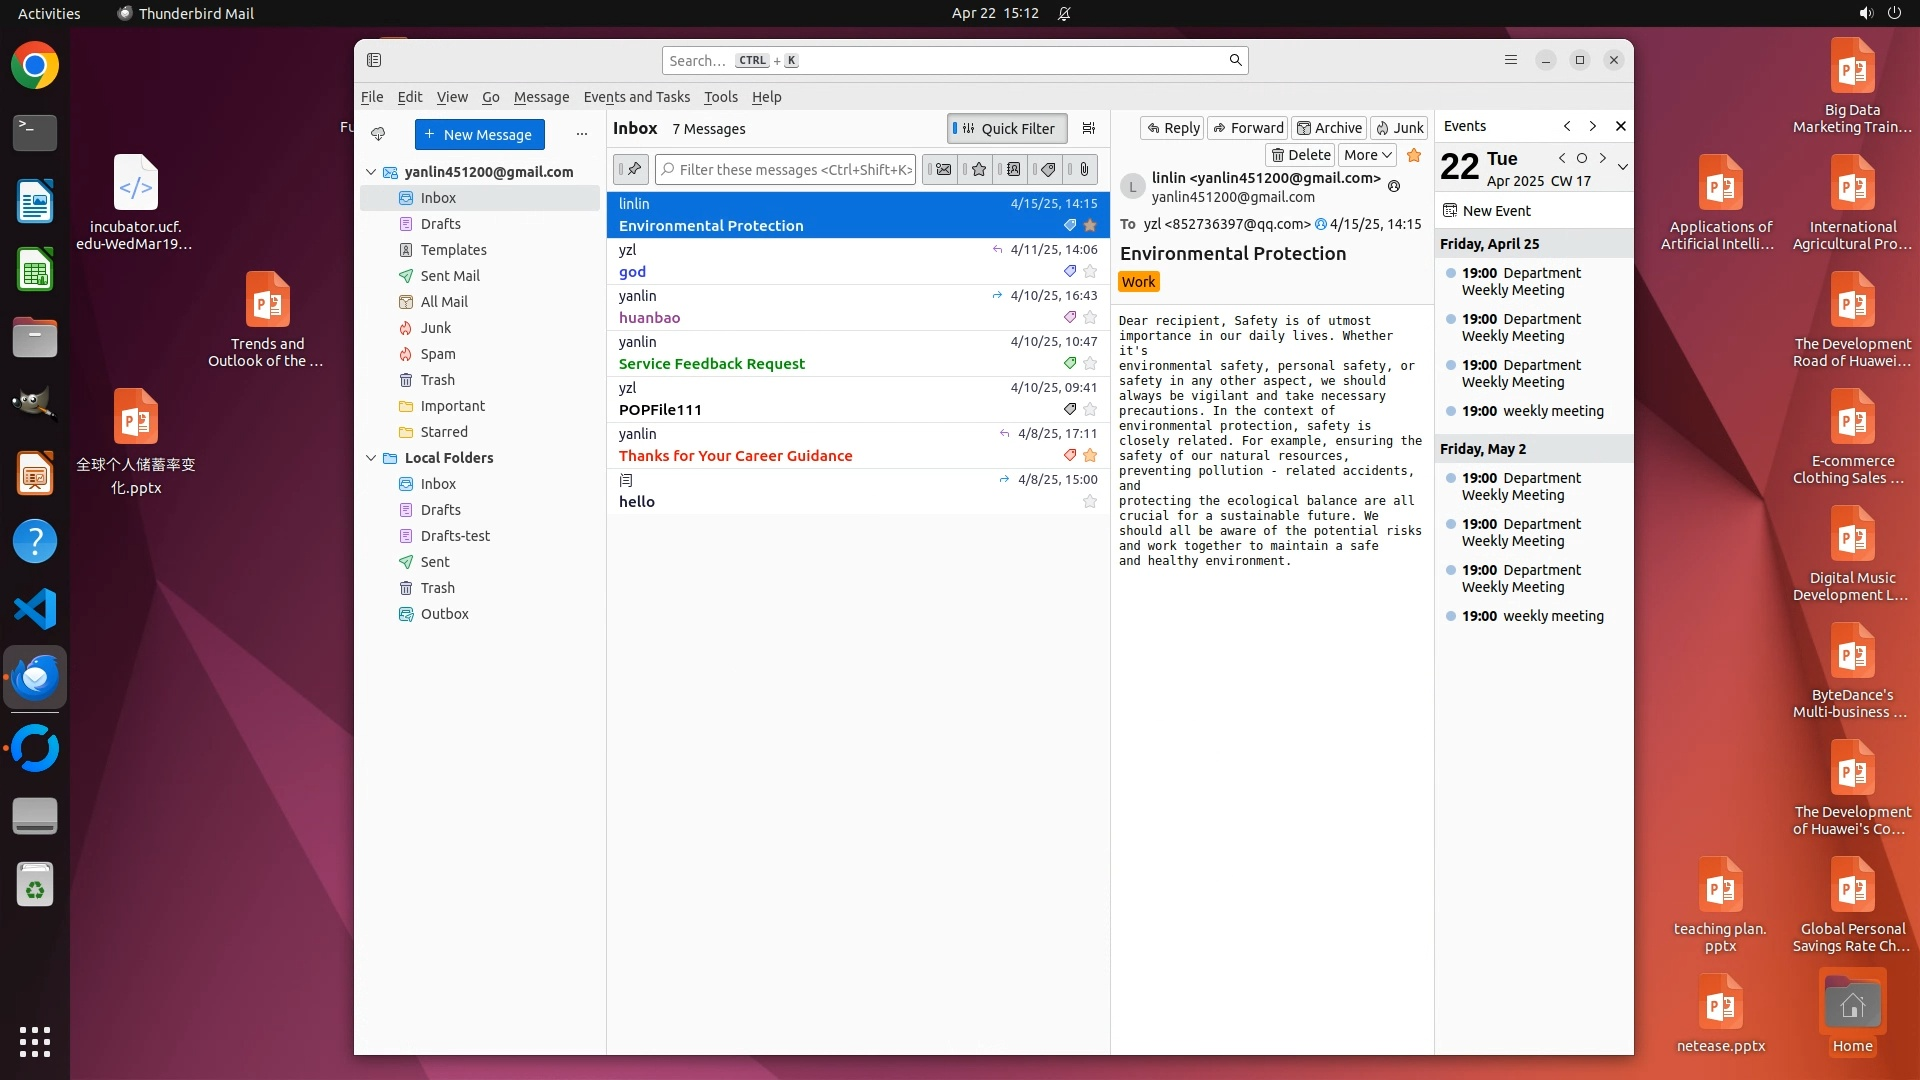Click the Get Messages cloud icon
The height and width of the screenshot is (1080, 1920).
[x=378, y=134]
